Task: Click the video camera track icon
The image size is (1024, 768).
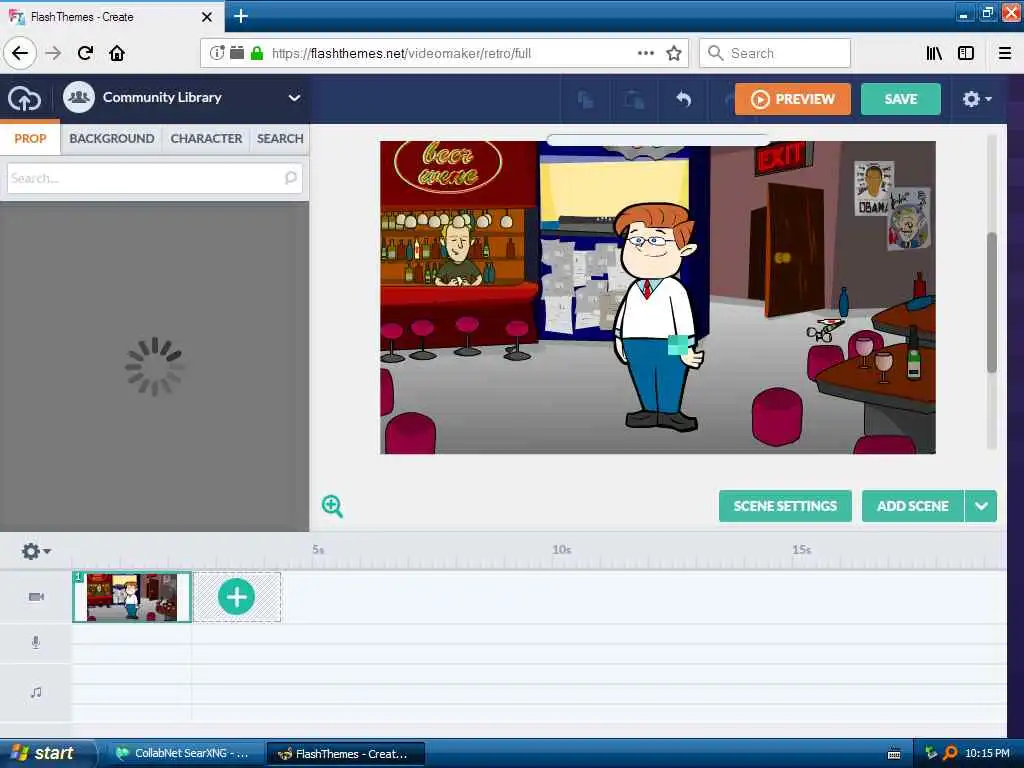Action: [37, 597]
